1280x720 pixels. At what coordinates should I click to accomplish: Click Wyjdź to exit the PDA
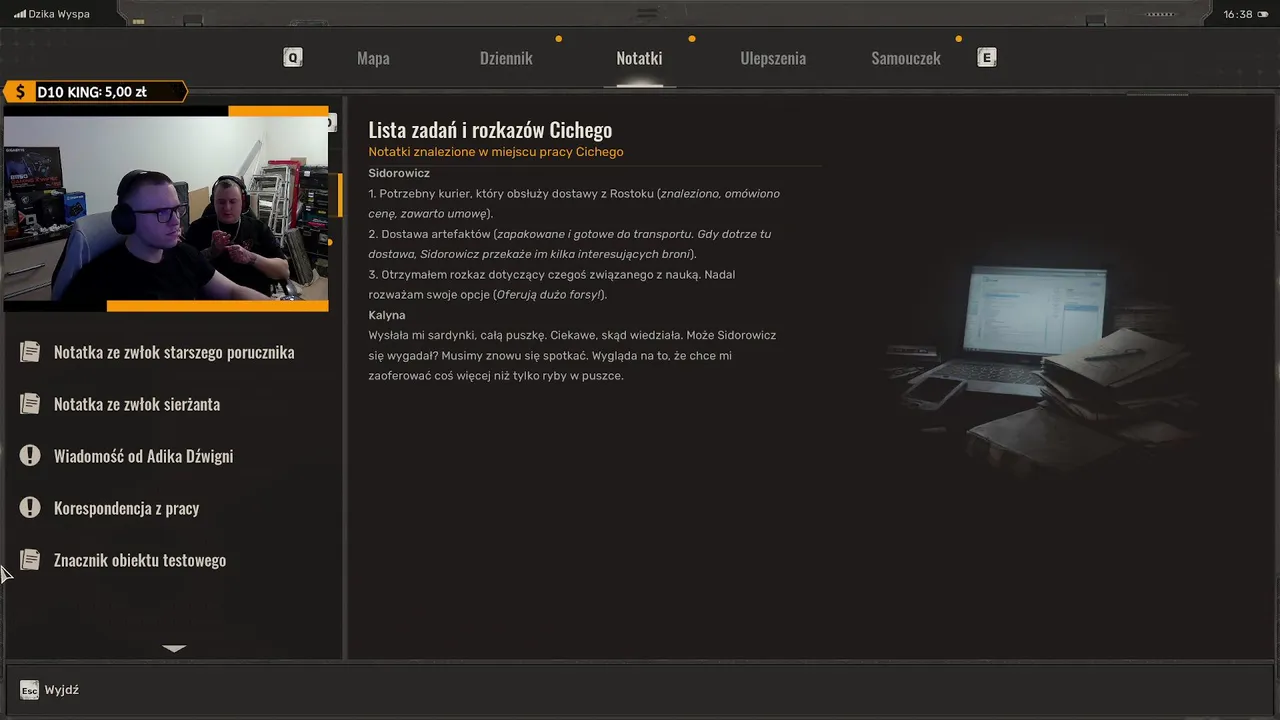(x=62, y=690)
